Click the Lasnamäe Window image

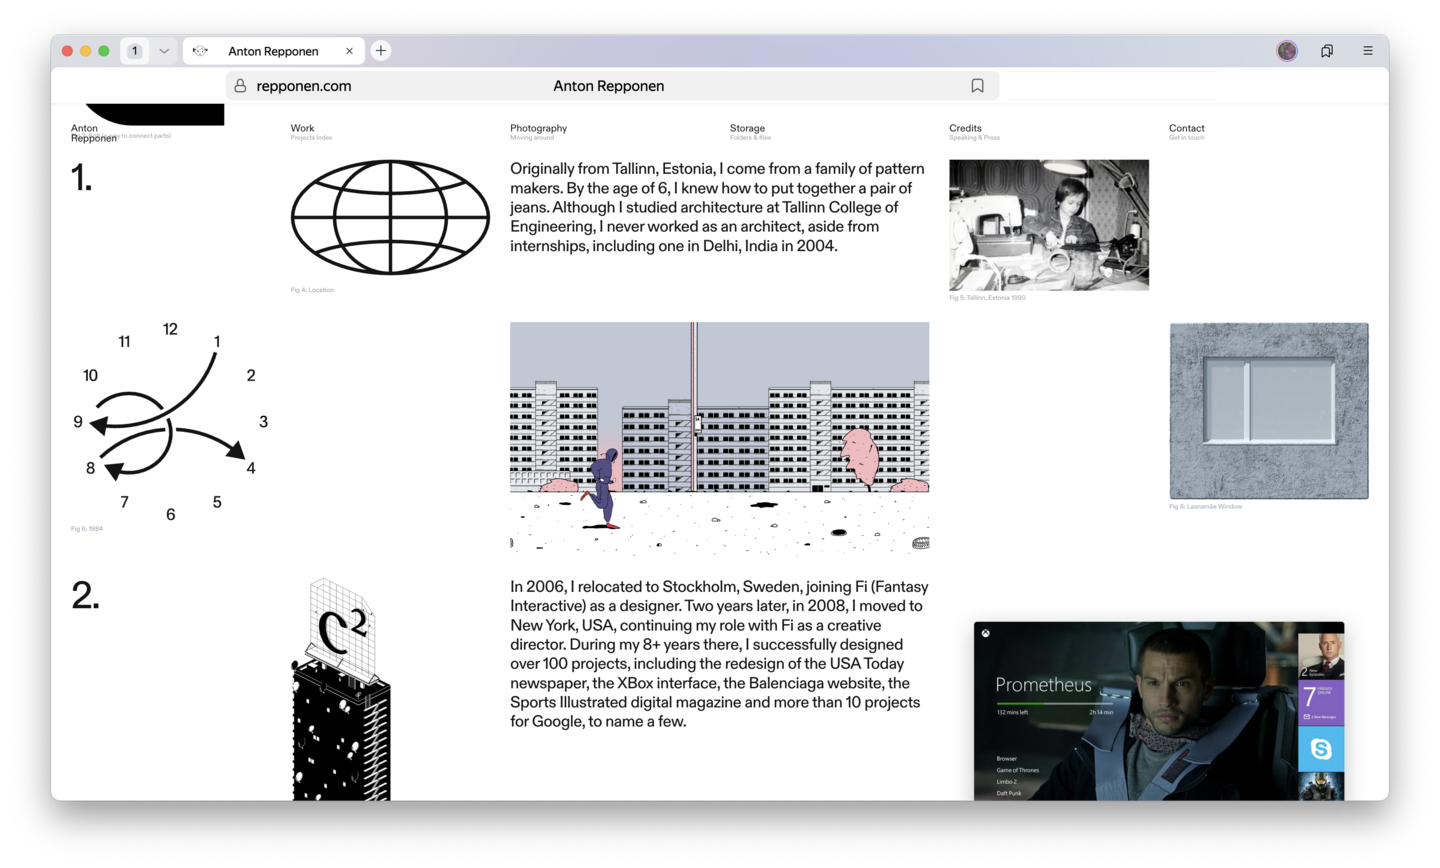coord(1268,410)
